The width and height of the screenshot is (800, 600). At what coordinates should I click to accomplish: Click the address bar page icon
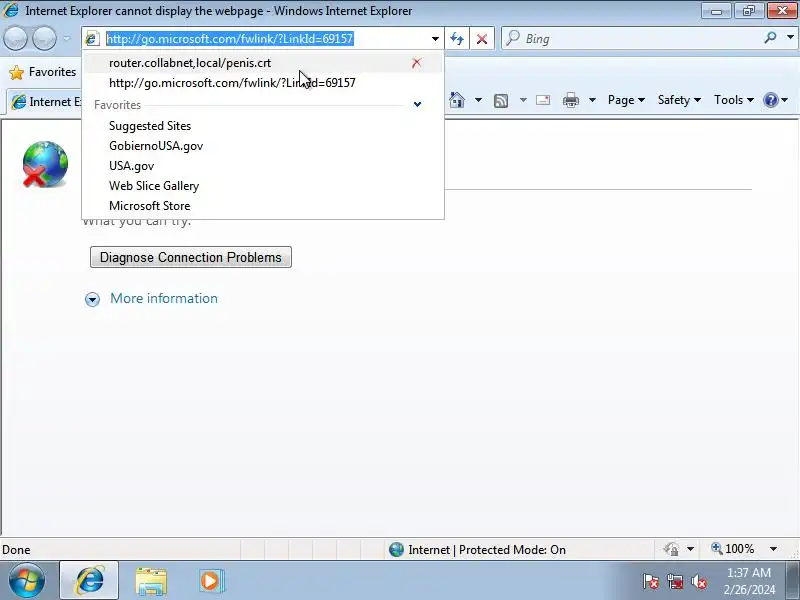(92, 38)
